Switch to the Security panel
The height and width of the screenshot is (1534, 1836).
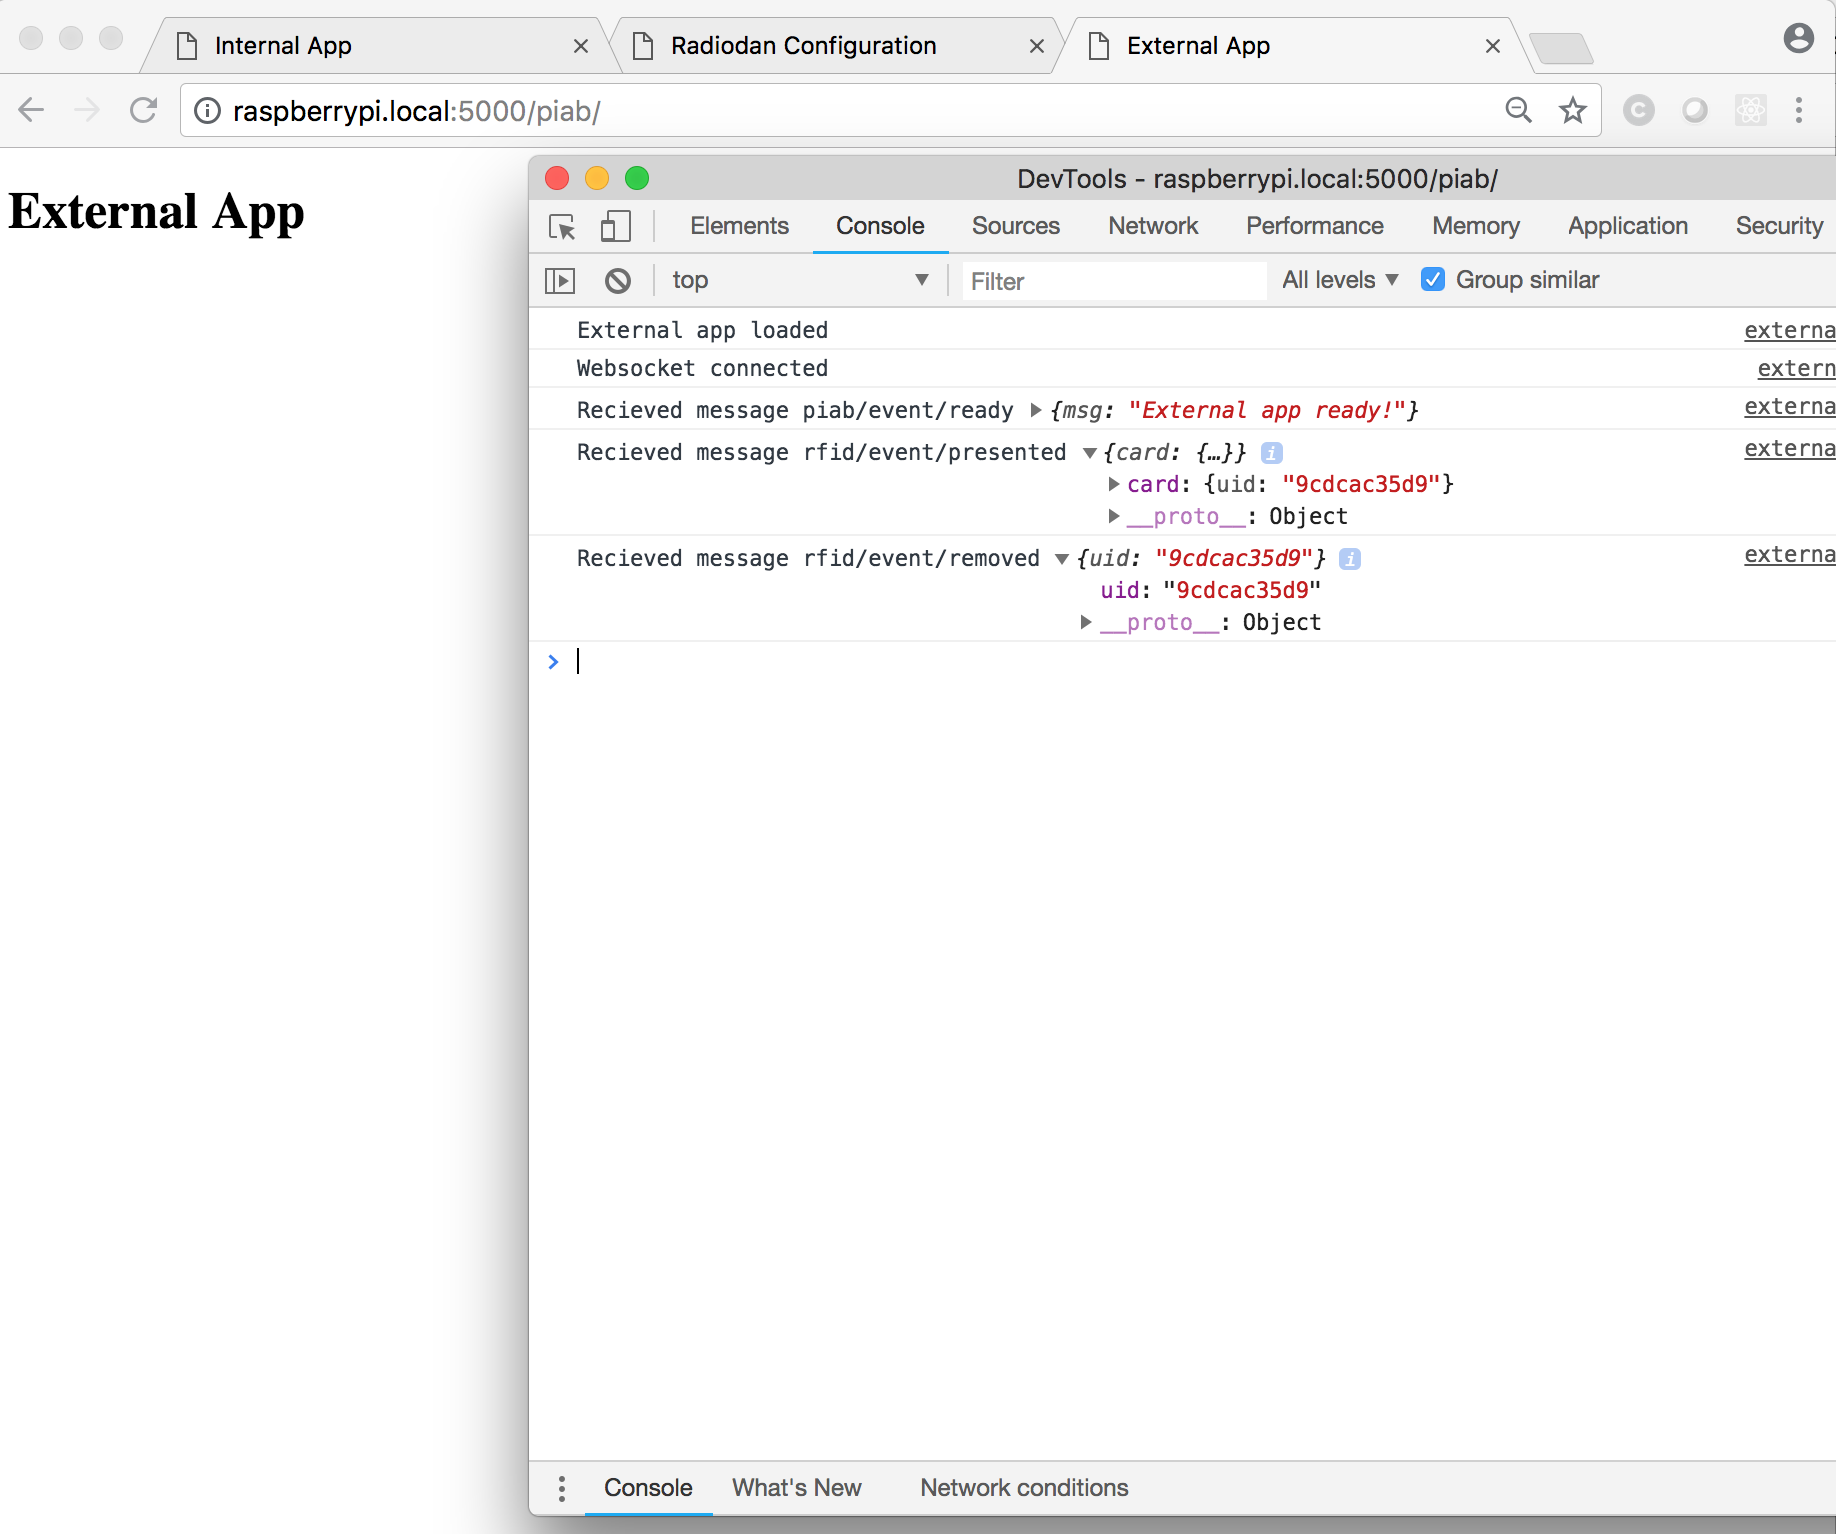point(1779,226)
